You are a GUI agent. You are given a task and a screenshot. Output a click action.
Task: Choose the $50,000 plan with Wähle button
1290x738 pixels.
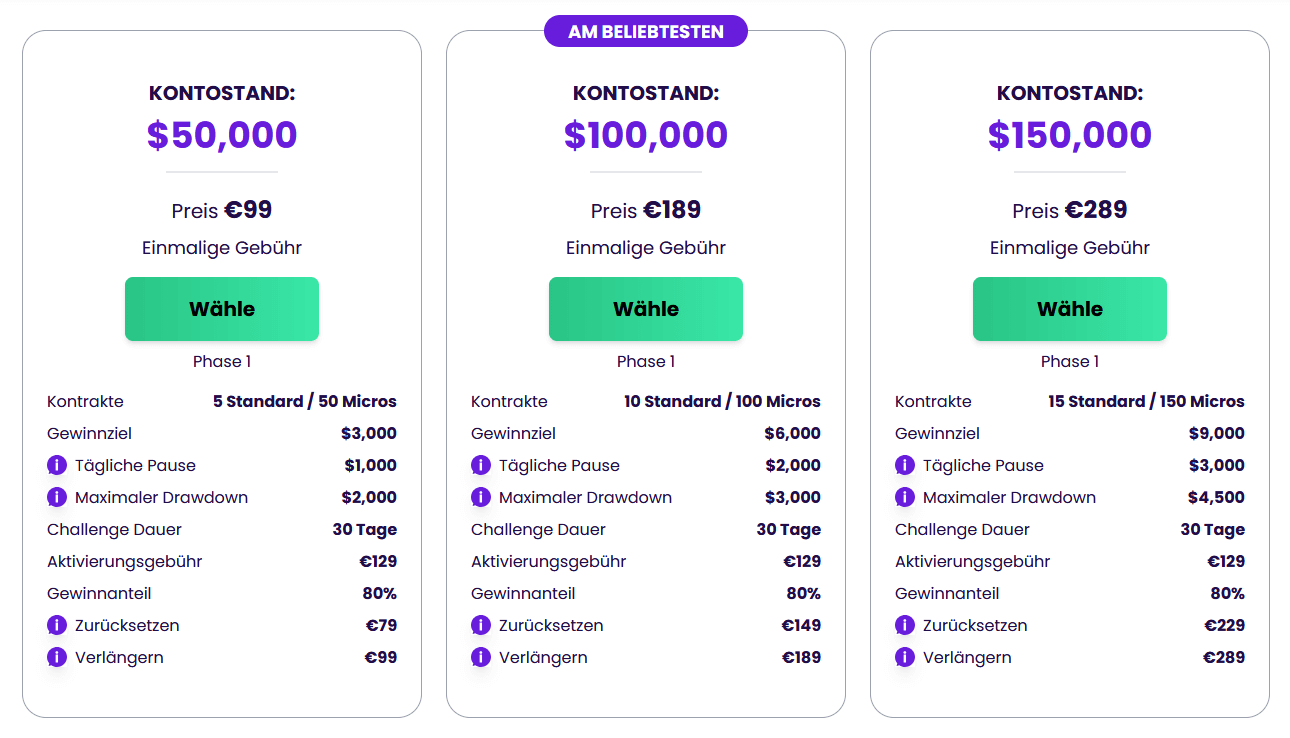click(222, 309)
